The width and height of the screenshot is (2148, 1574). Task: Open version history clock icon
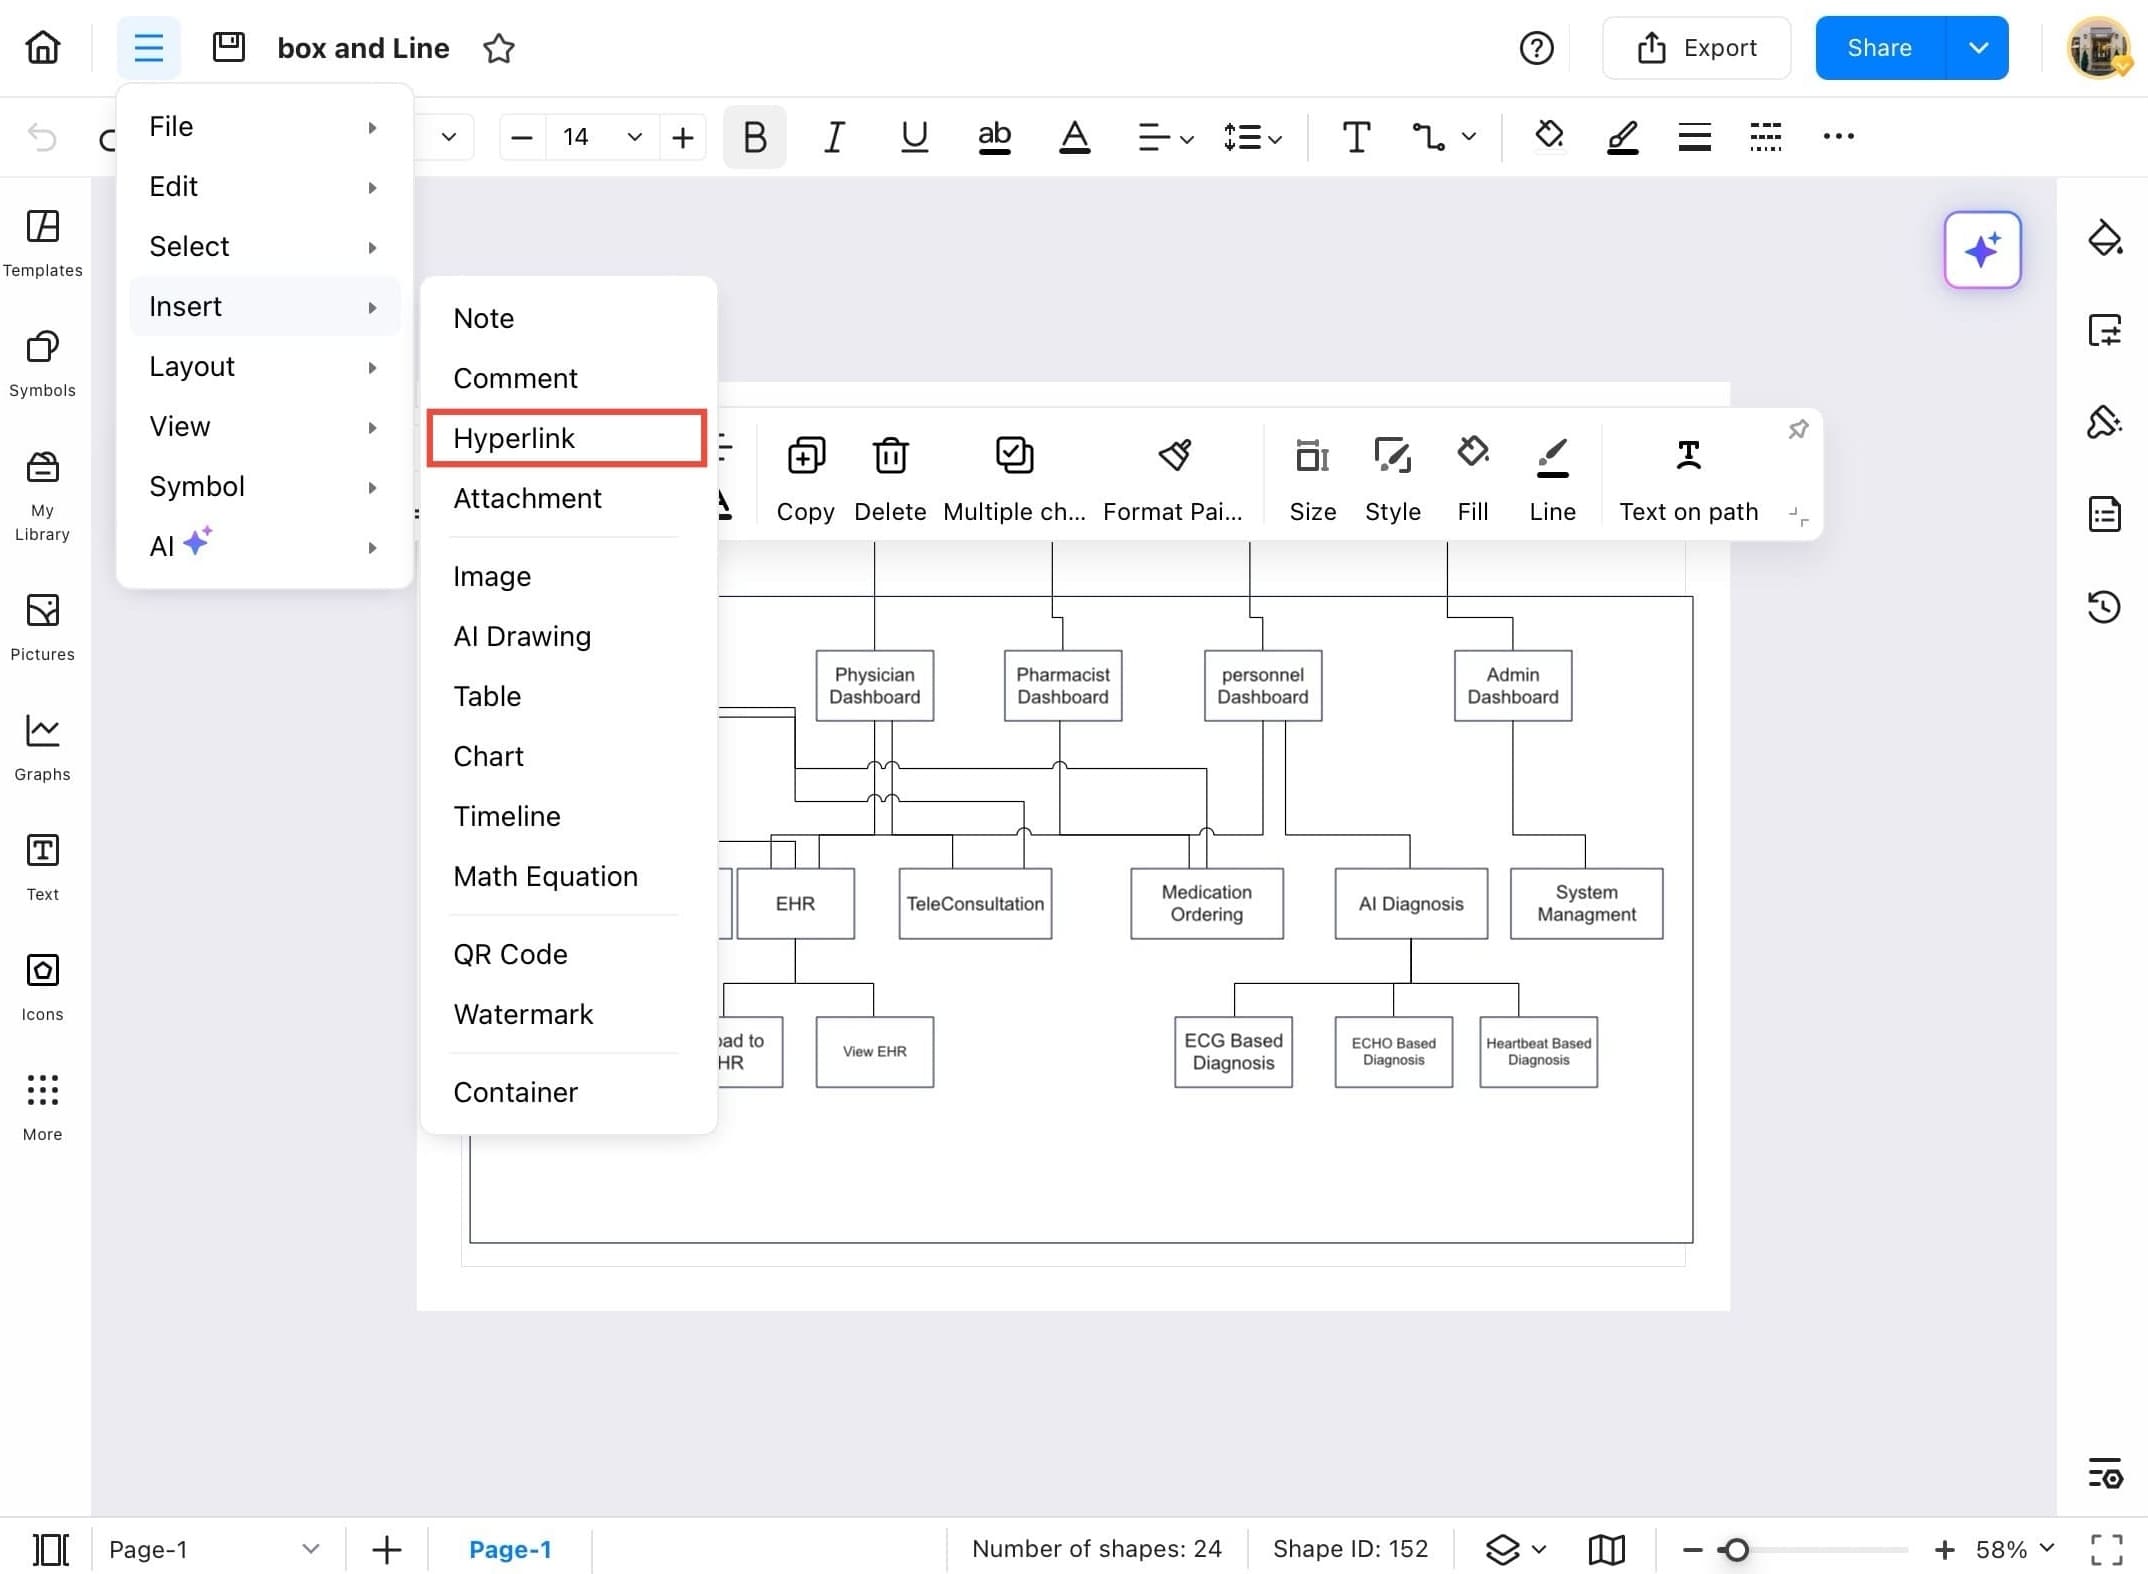point(2104,607)
